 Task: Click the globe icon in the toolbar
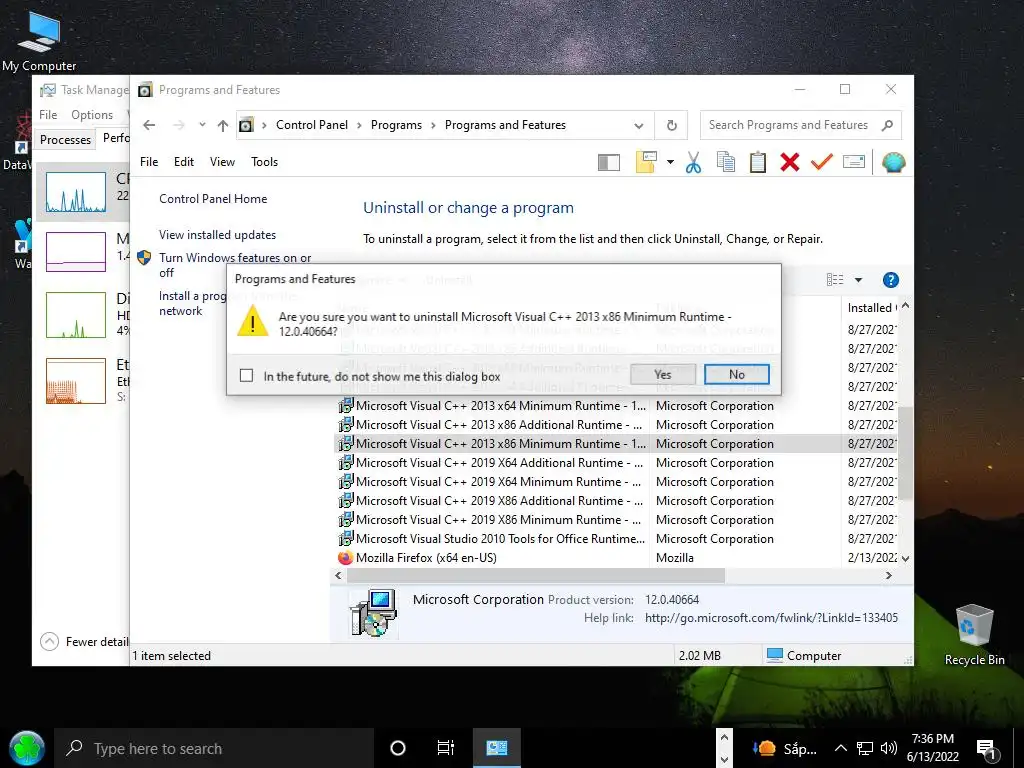click(x=893, y=162)
